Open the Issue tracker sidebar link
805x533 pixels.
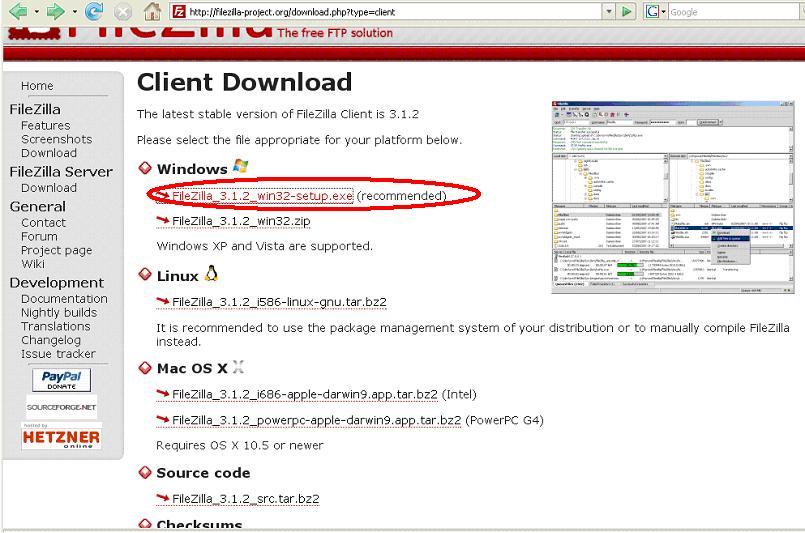[58, 354]
